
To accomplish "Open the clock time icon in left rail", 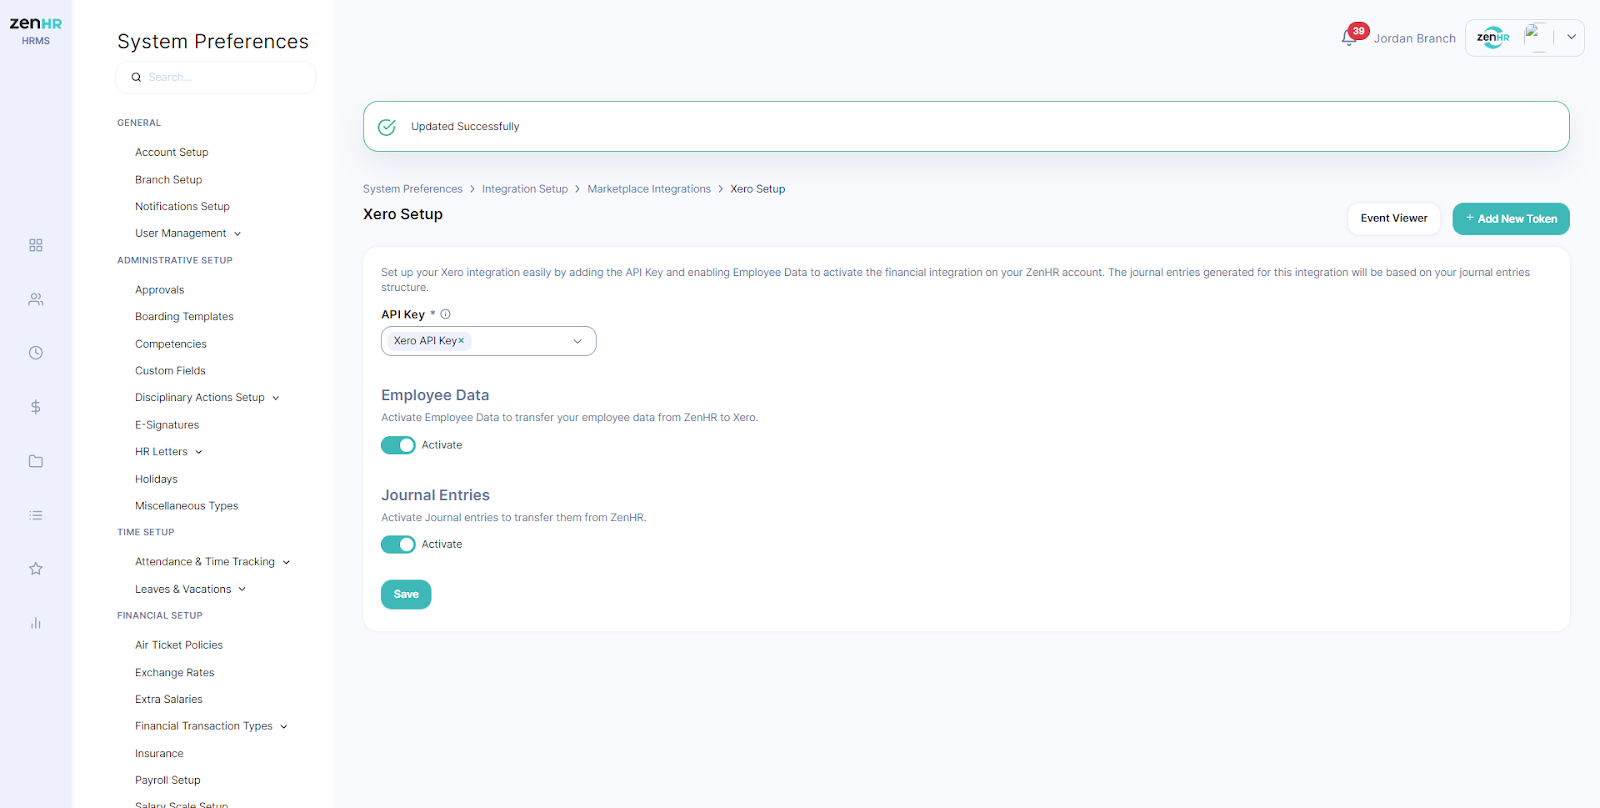I will tap(36, 353).
